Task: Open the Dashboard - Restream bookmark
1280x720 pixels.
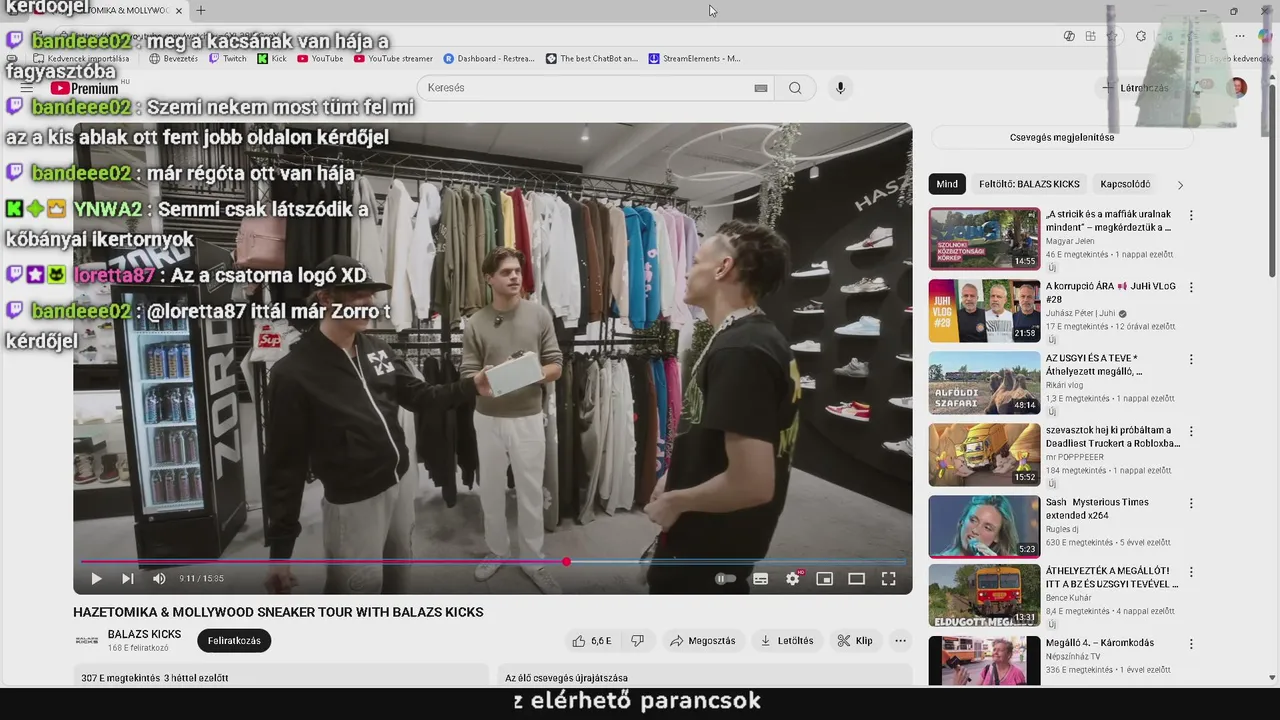Action: pos(489,58)
